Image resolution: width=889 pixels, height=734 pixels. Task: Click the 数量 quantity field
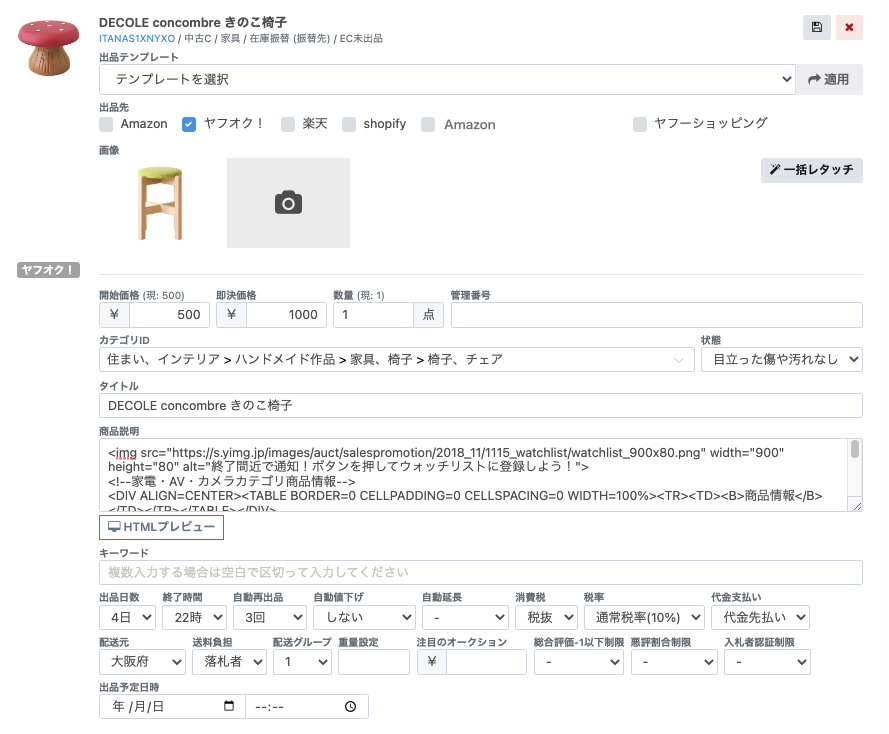[373, 315]
